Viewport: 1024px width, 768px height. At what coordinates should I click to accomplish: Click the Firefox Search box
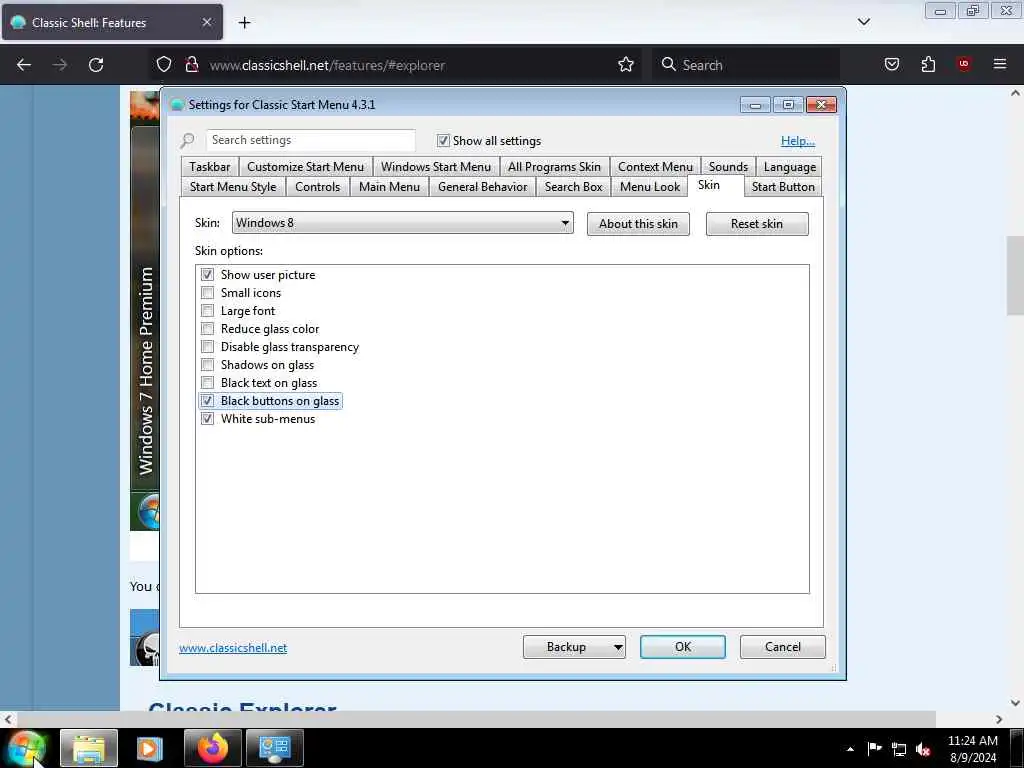point(746,65)
